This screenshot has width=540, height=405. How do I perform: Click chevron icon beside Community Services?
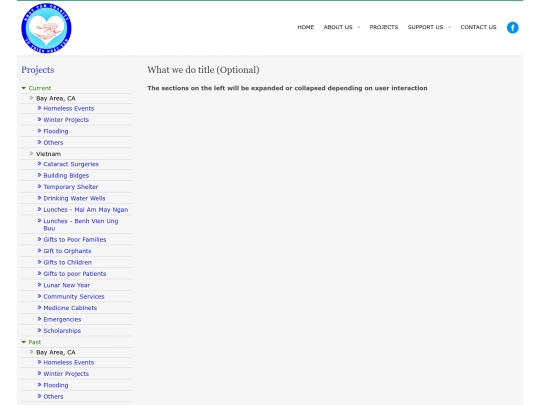[39, 296]
